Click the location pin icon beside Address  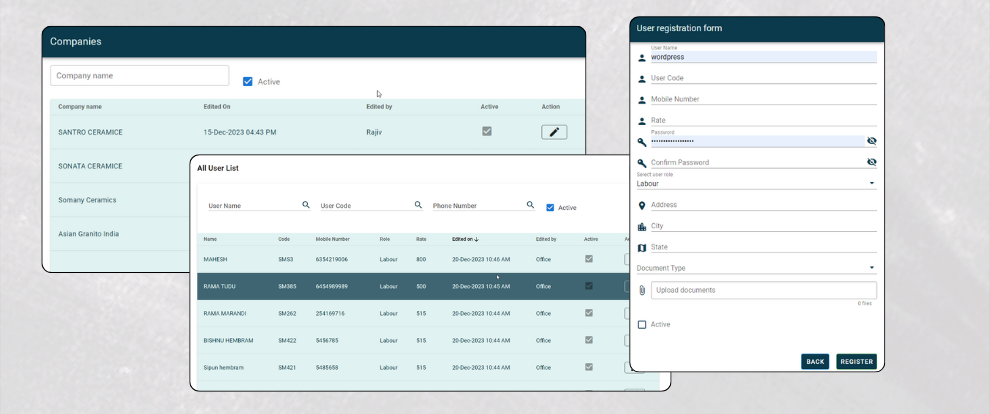(642, 205)
